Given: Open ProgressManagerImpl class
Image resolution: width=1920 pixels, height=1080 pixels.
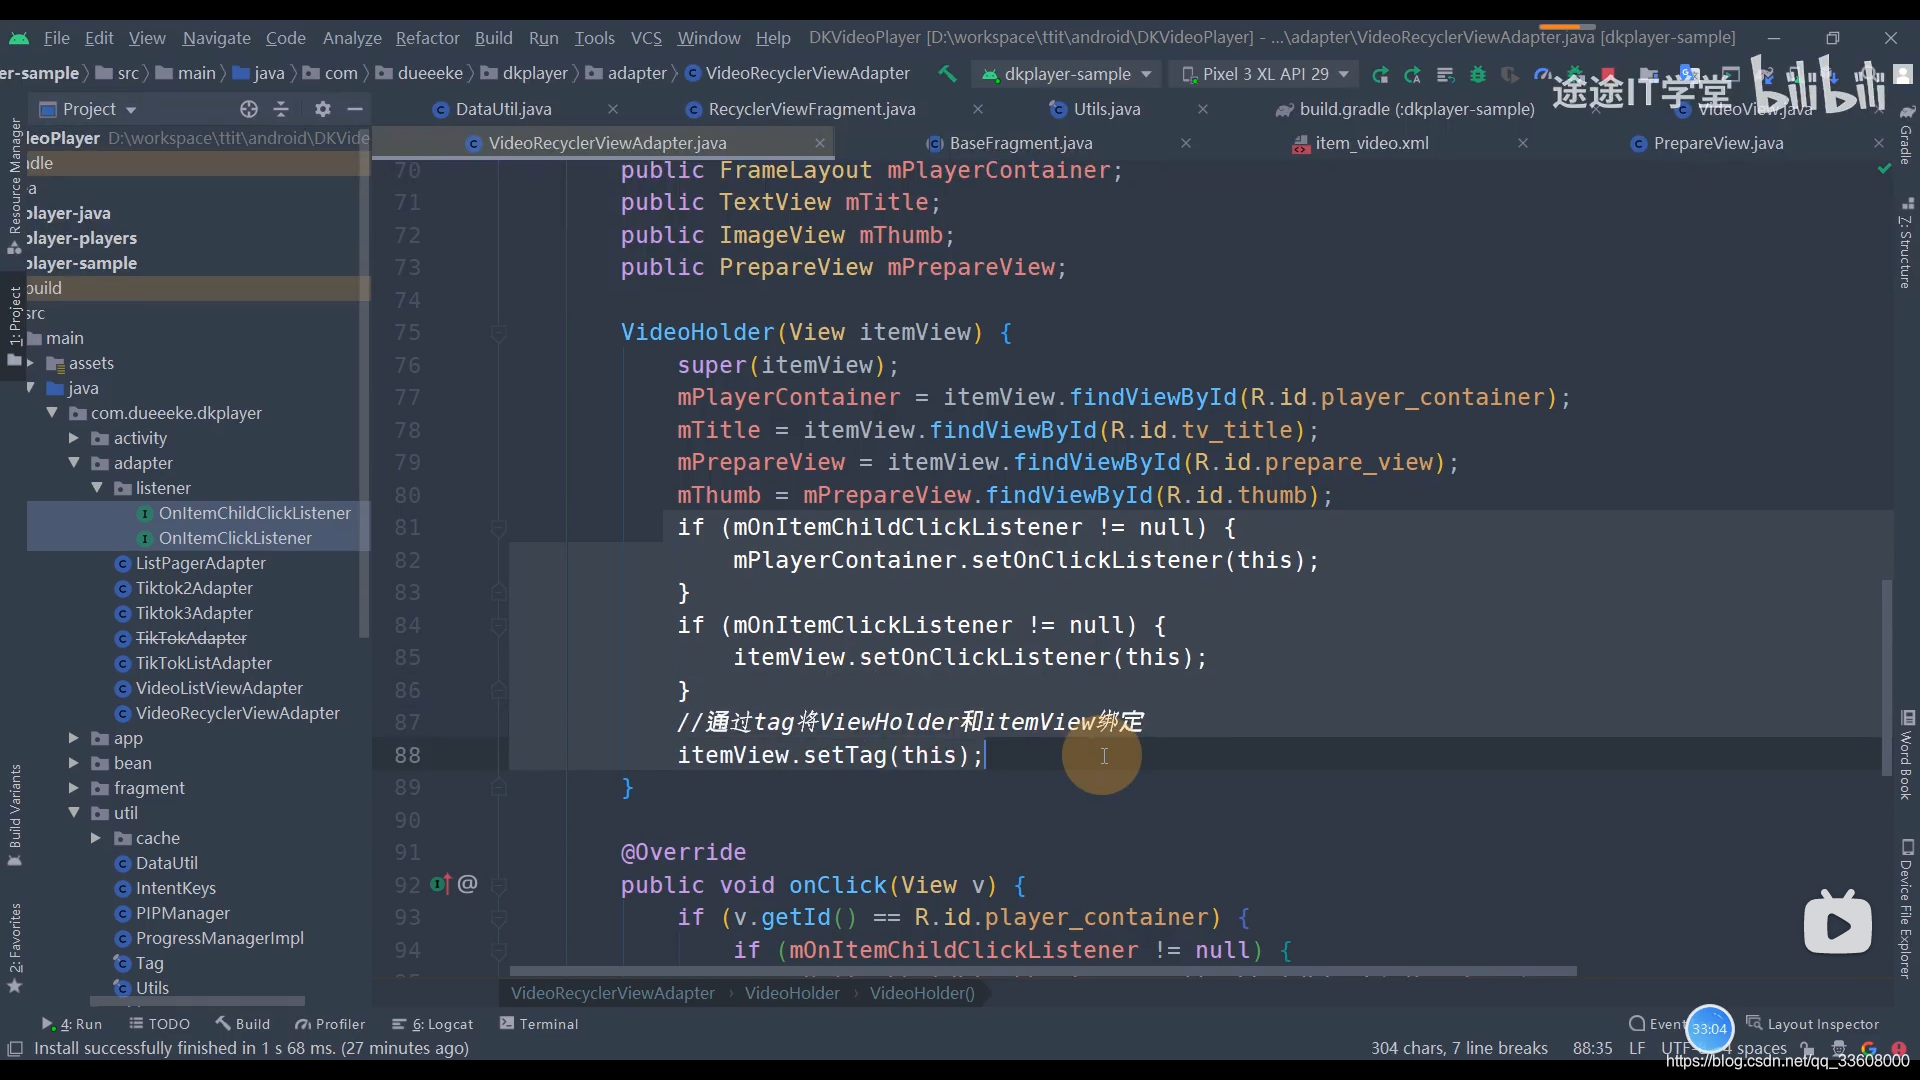Looking at the screenshot, I should [219, 938].
